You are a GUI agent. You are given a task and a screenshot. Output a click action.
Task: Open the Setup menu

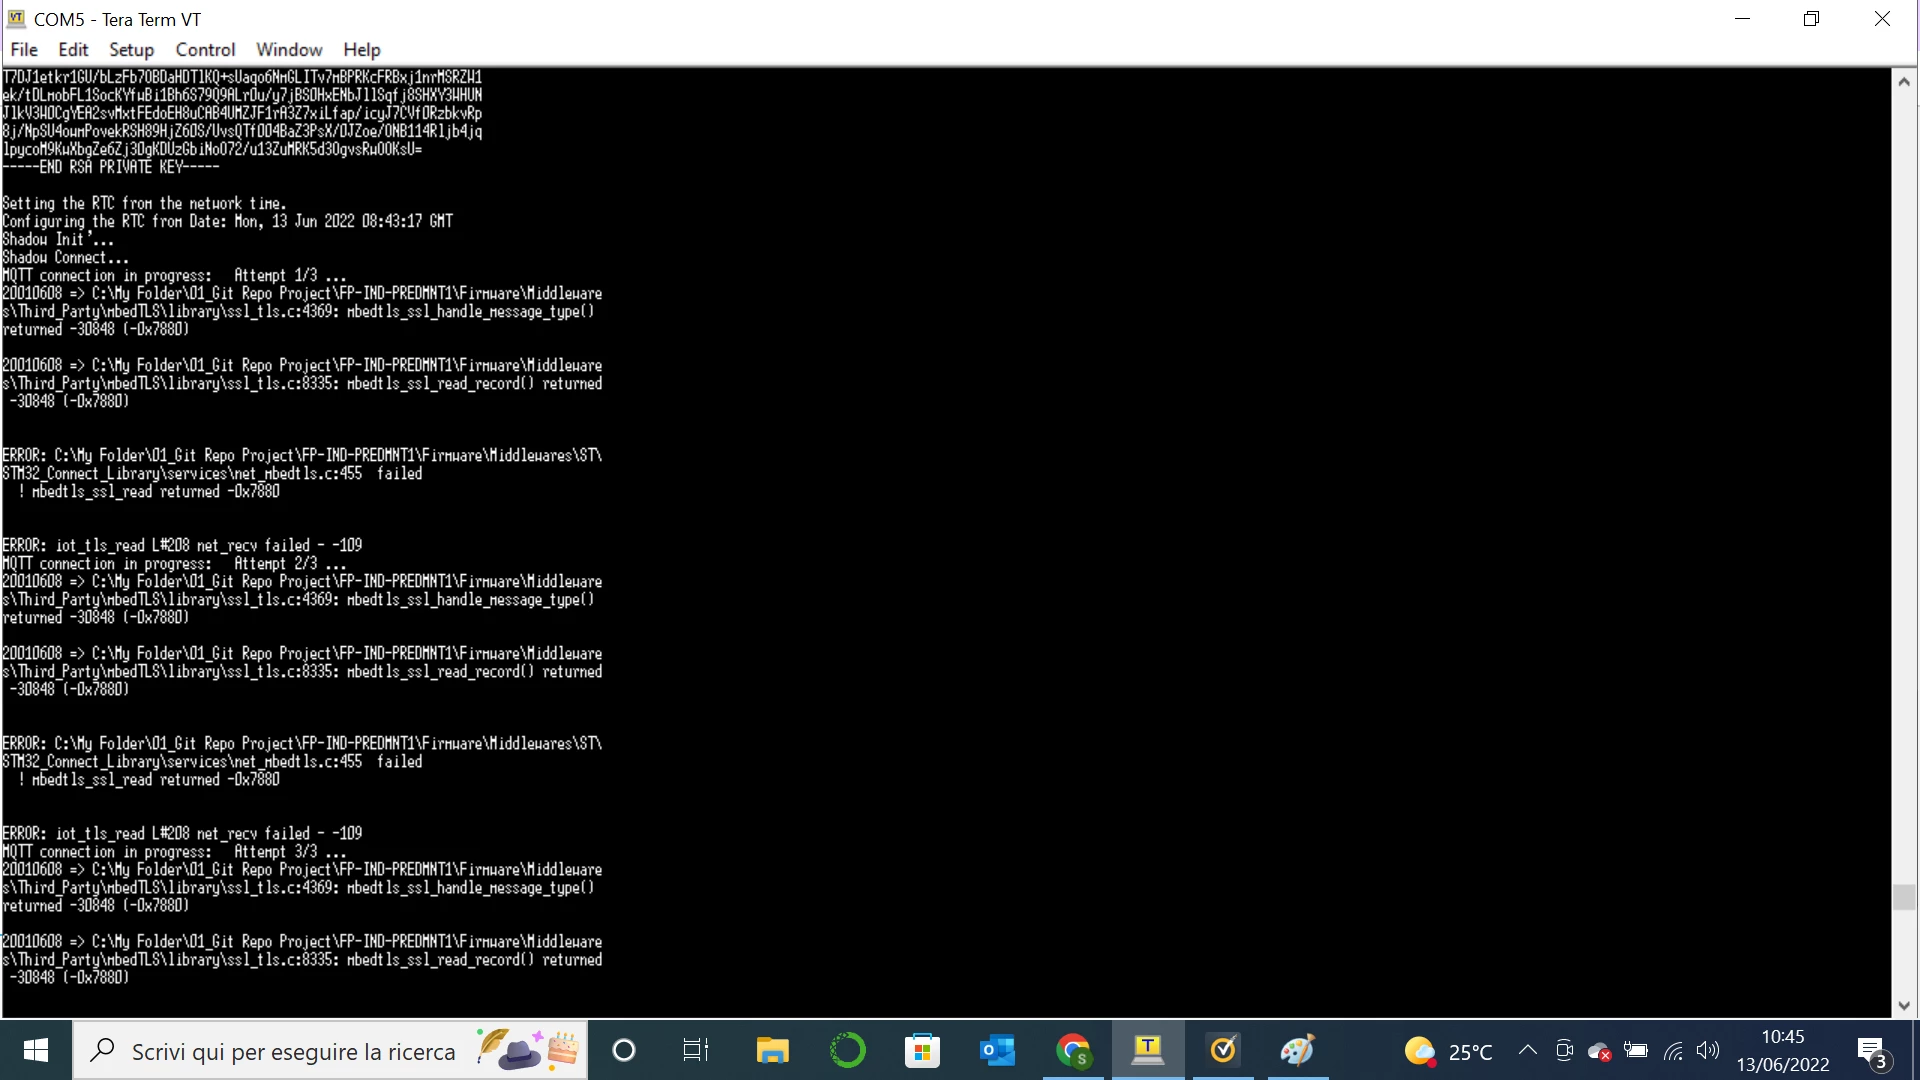click(131, 50)
